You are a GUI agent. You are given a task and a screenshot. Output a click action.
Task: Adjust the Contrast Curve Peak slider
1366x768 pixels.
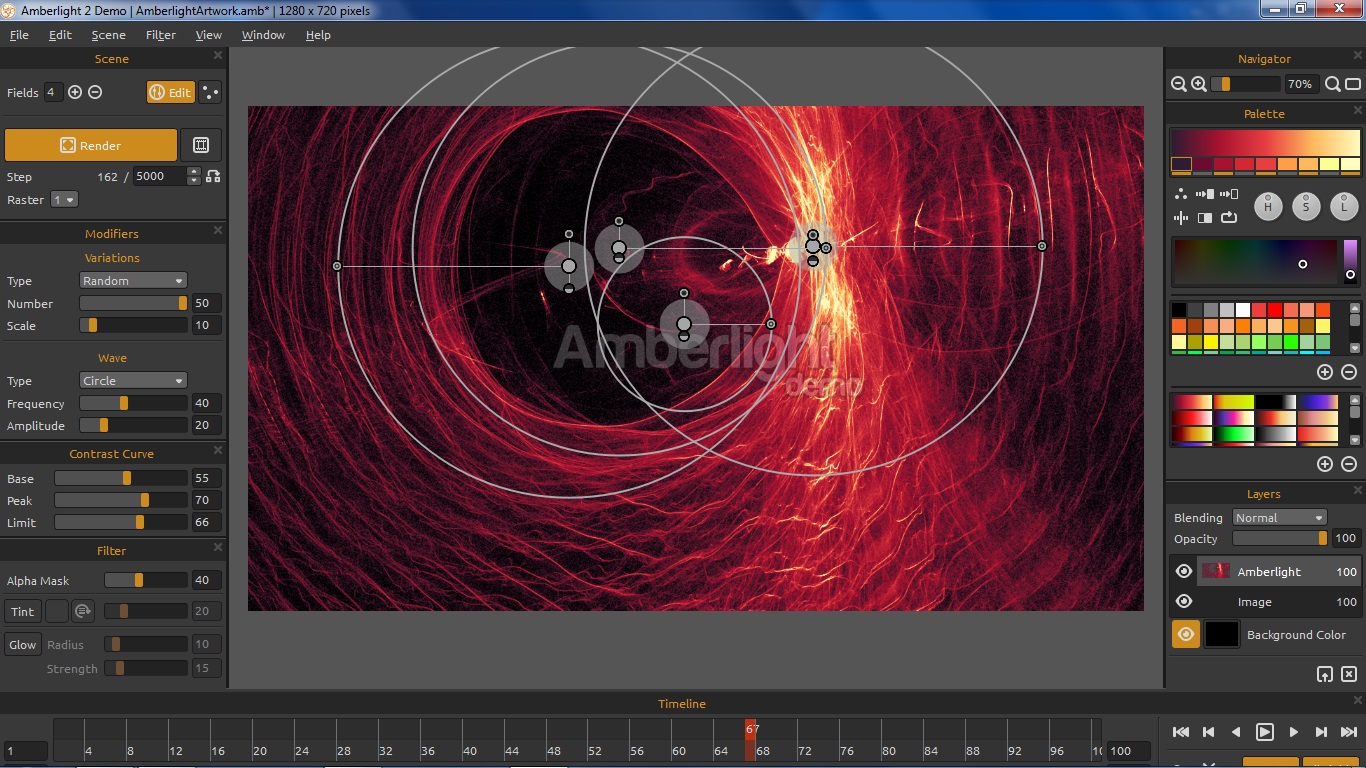coord(121,500)
